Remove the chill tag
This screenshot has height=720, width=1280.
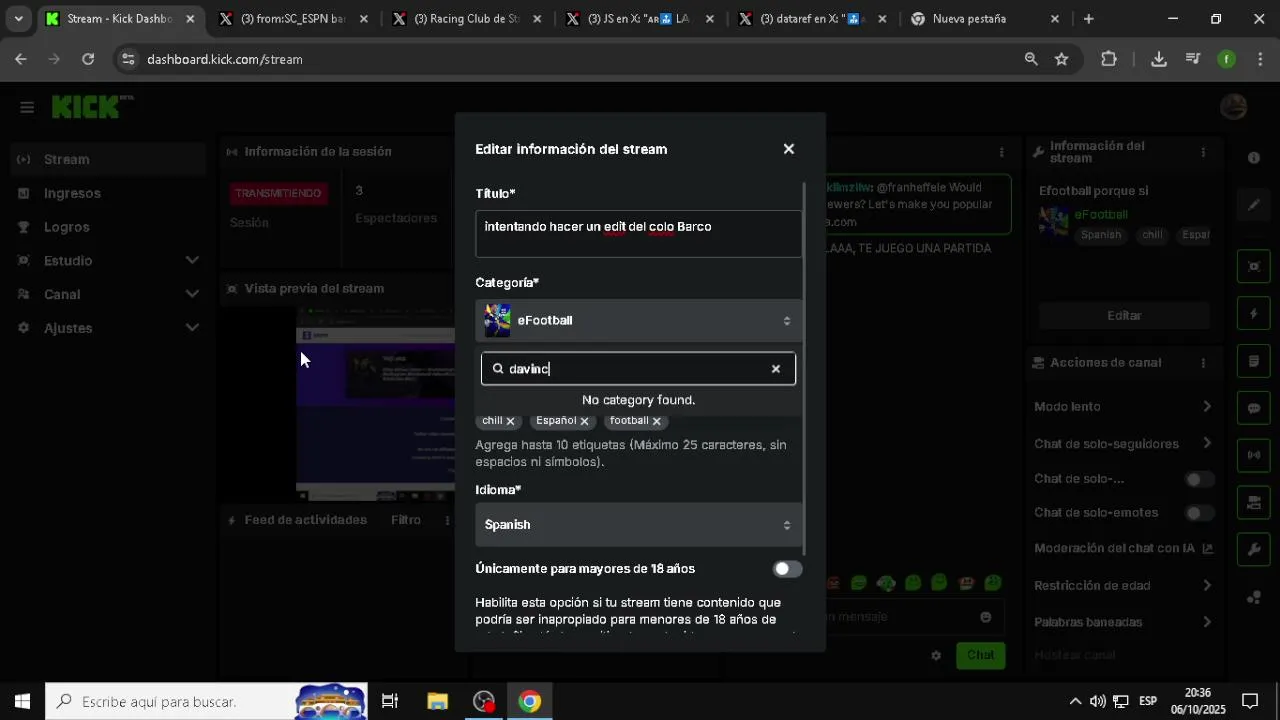click(x=510, y=421)
